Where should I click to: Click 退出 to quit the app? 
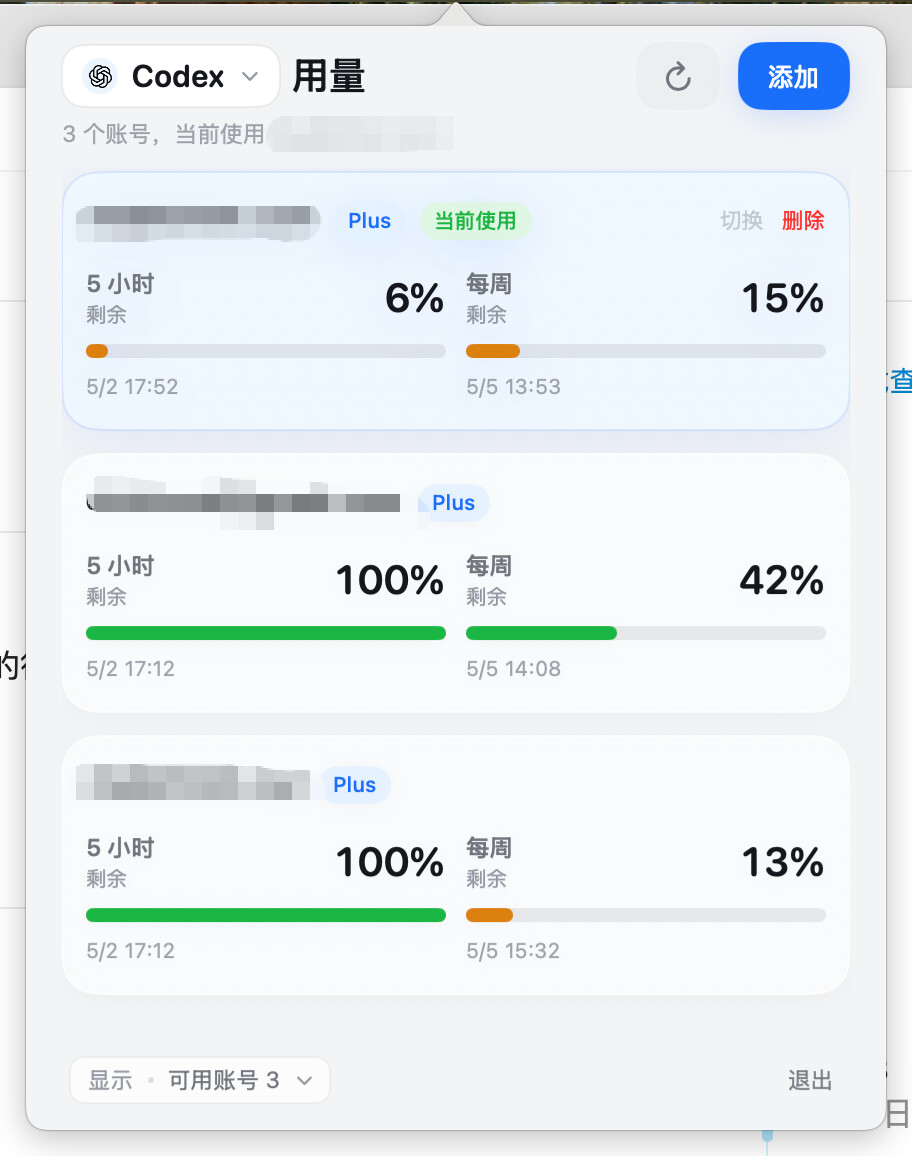click(810, 1080)
